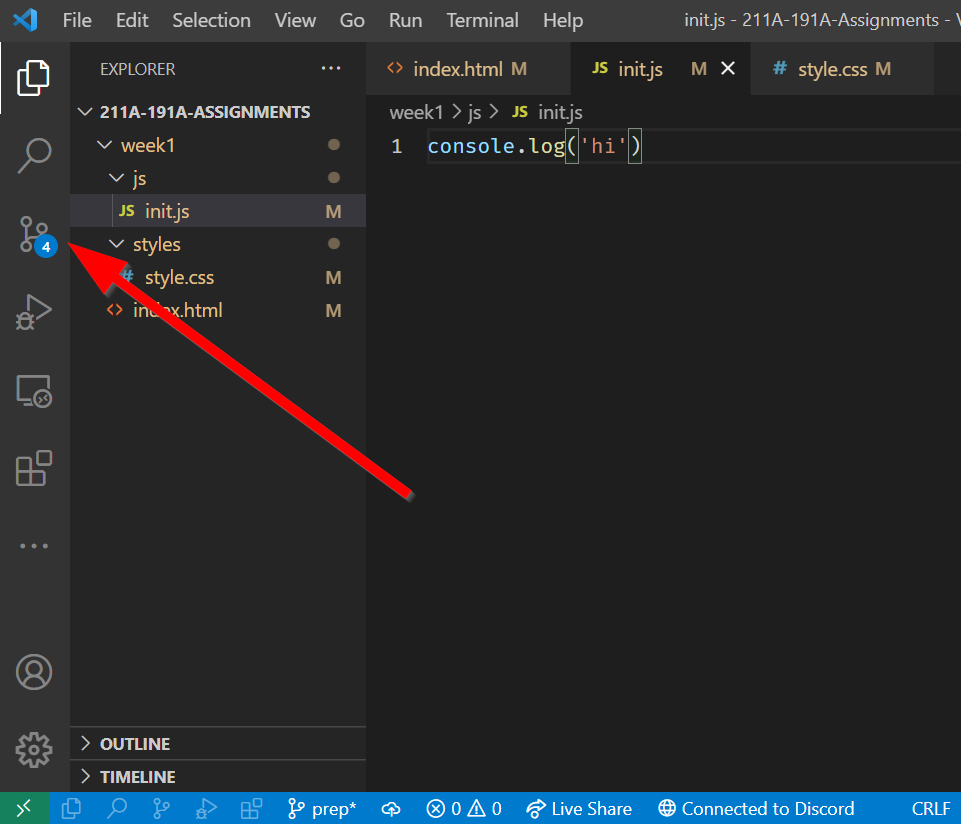Switch to the index.html tab
Viewport: 961px width, 824px height.
tap(458, 69)
